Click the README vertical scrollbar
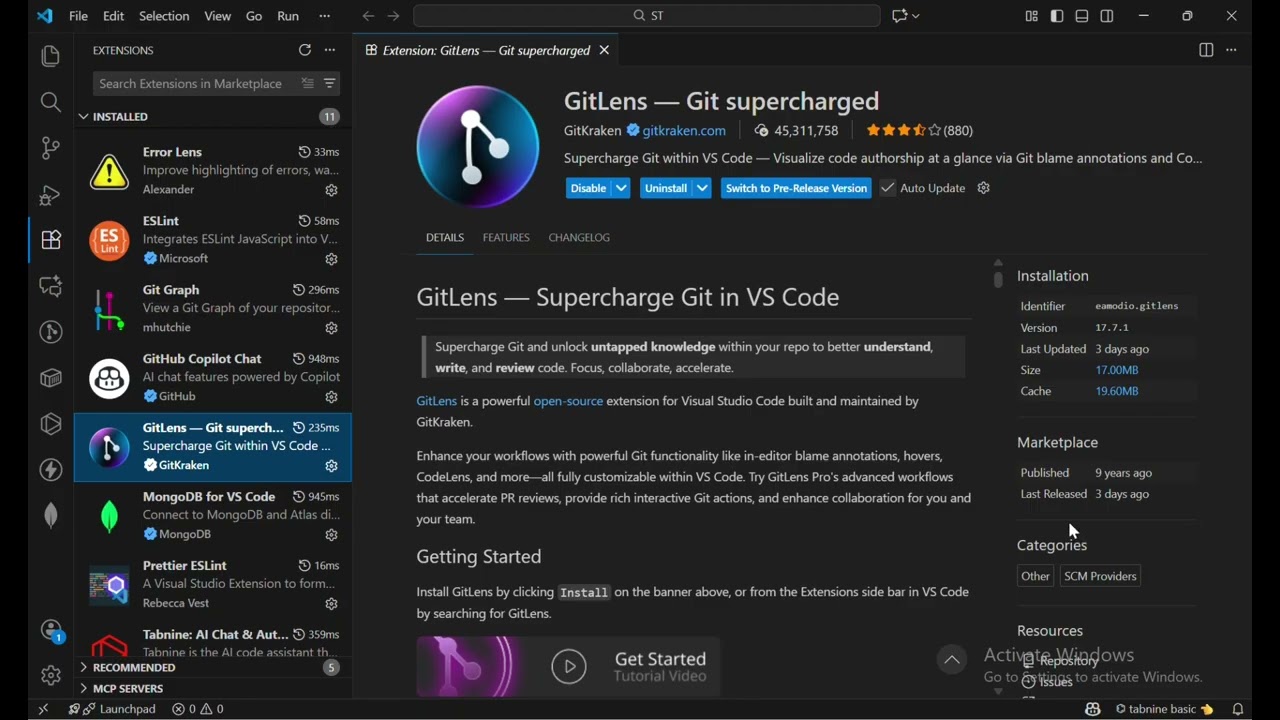Image resolution: width=1280 pixels, height=720 pixels. click(x=998, y=279)
